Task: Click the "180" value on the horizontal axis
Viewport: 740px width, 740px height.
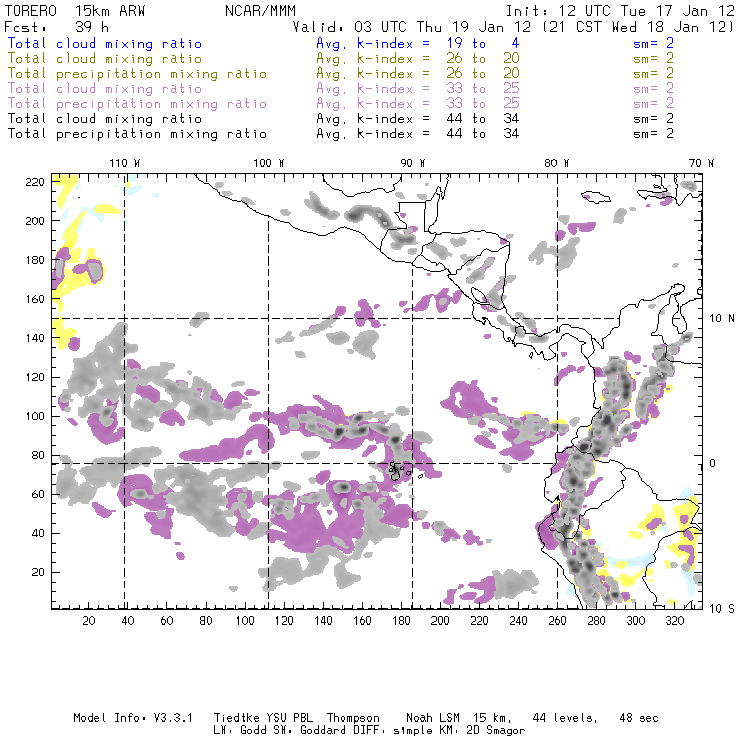Action: click(x=401, y=621)
